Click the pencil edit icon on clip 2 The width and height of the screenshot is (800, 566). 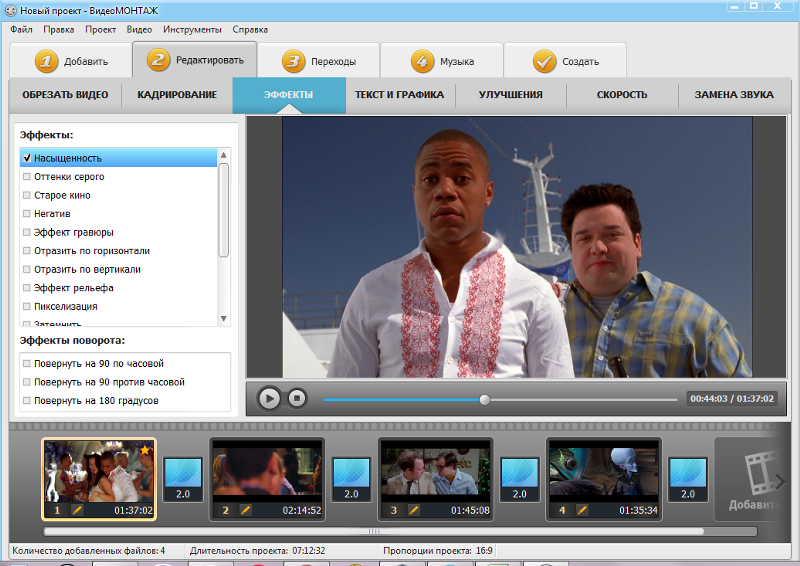pos(245,510)
